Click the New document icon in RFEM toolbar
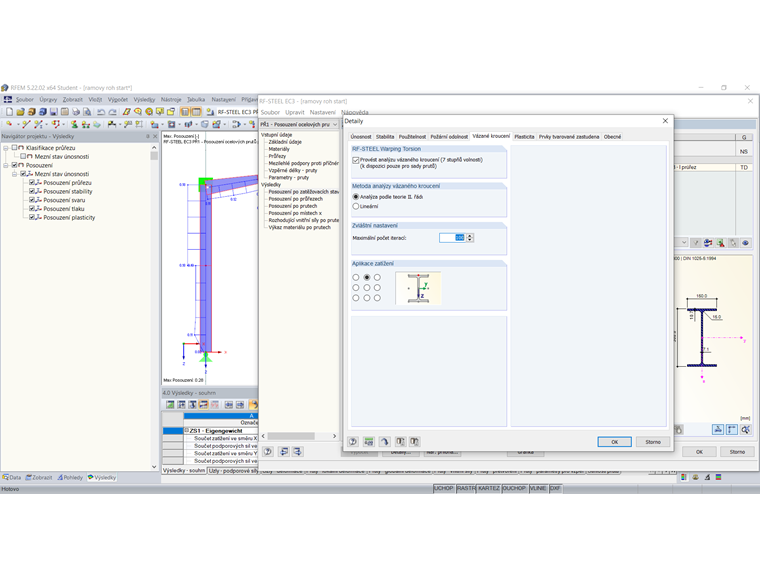760x576 pixels. click(9, 112)
